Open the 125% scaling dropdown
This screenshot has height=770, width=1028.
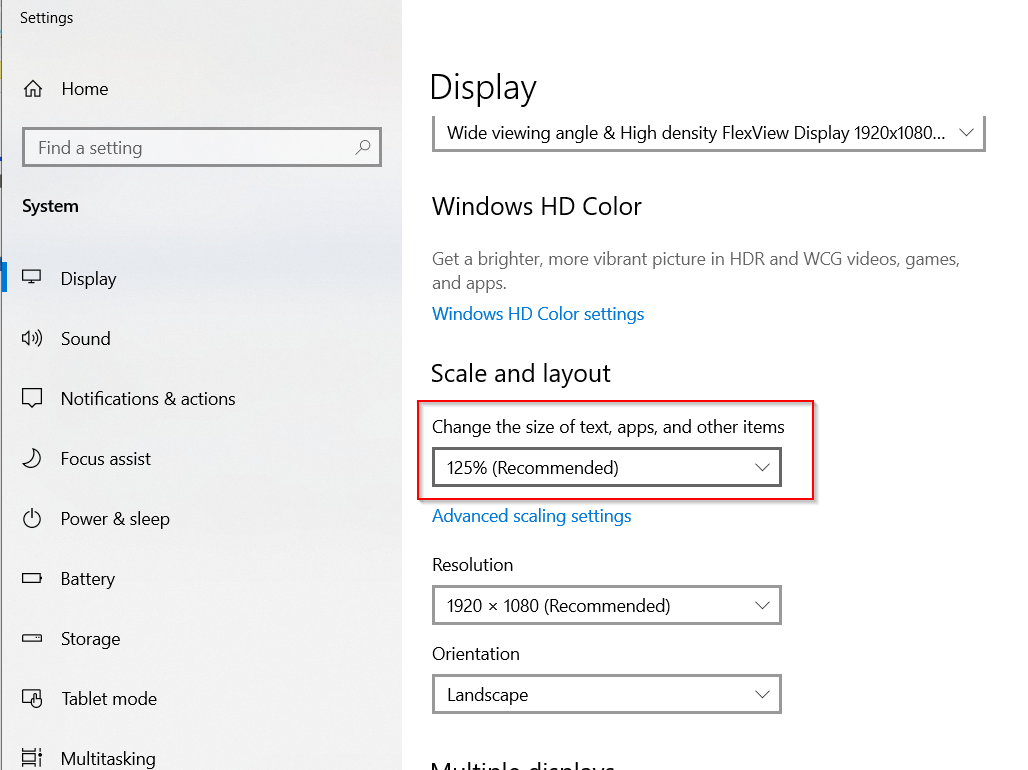606,467
